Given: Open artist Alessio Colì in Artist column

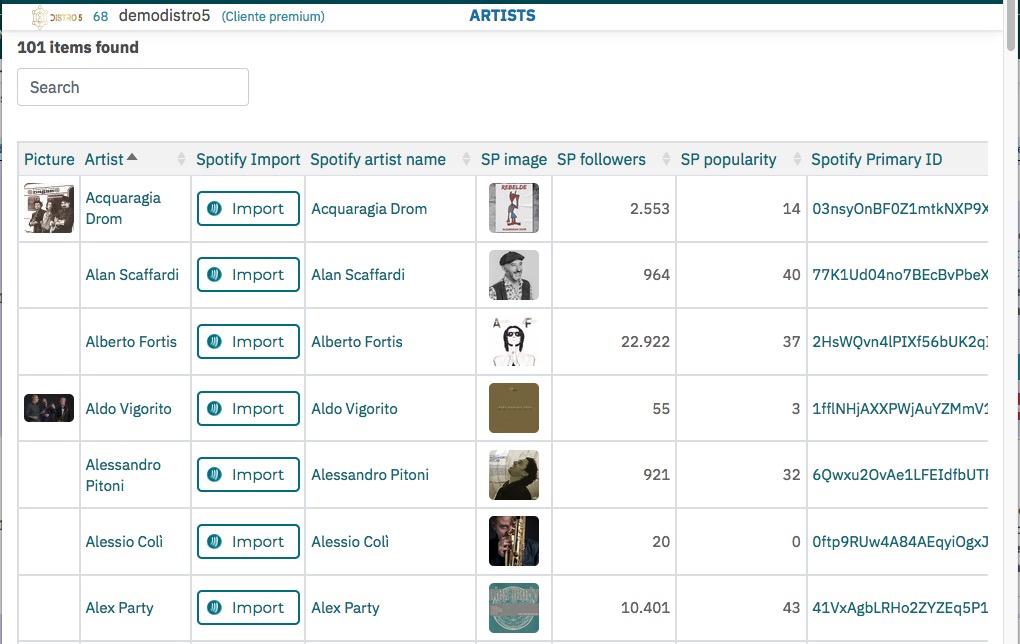Looking at the screenshot, I should (124, 541).
